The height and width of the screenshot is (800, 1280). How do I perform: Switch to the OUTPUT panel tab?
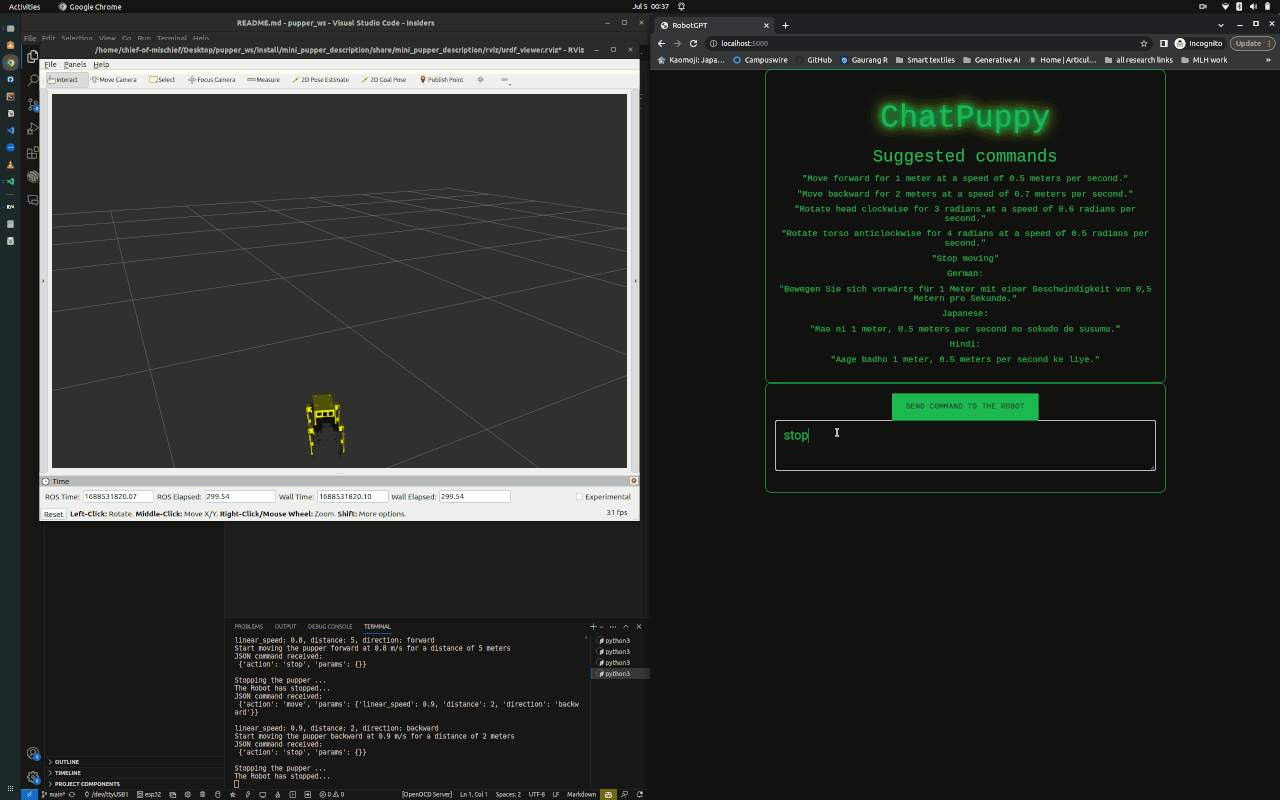click(x=285, y=626)
